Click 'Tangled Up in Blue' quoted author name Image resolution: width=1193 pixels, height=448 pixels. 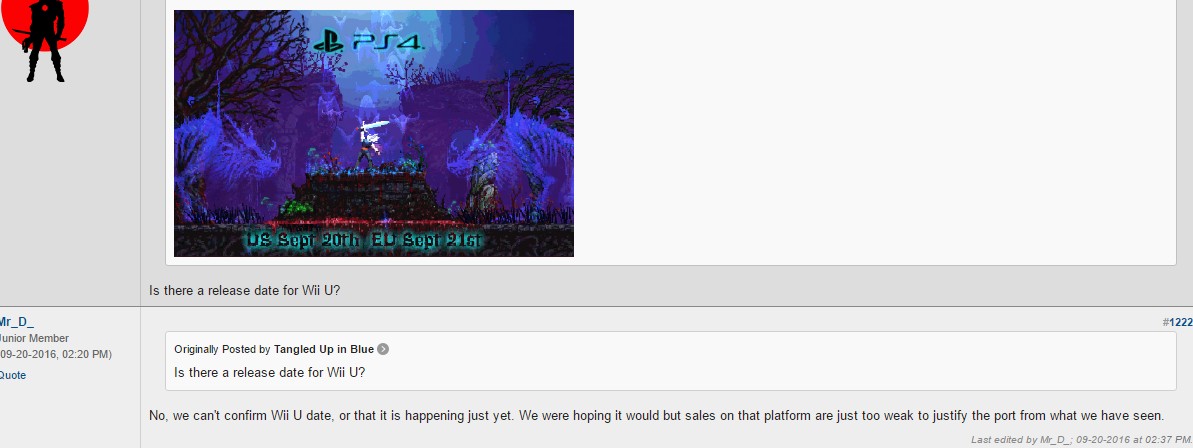(x=323, y=349)
